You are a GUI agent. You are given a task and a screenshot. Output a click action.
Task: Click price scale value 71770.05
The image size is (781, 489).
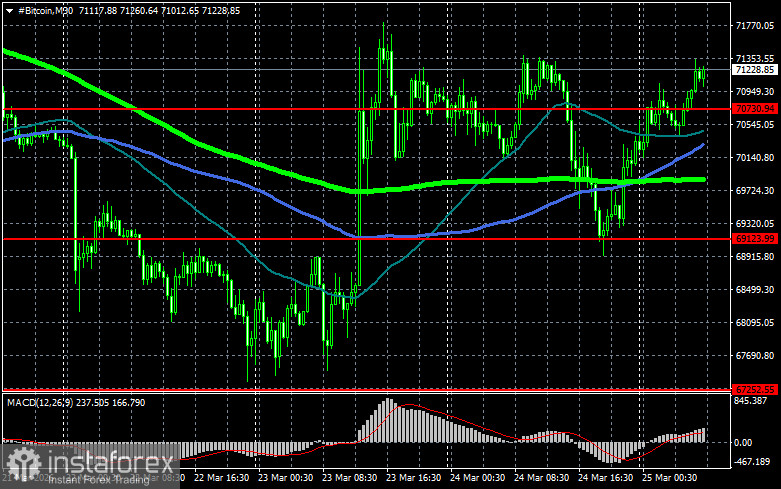point(755,26)
